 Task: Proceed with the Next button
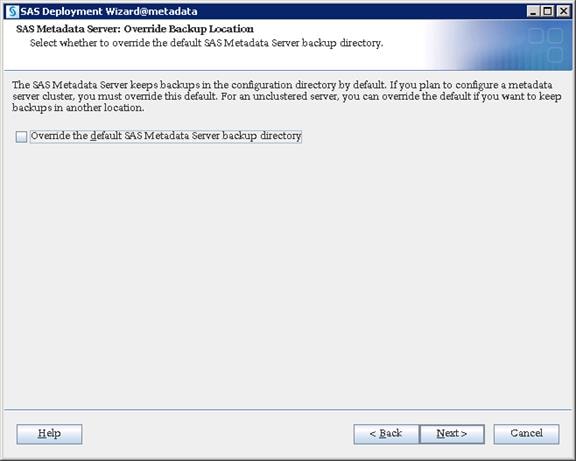tap(452, 434)
